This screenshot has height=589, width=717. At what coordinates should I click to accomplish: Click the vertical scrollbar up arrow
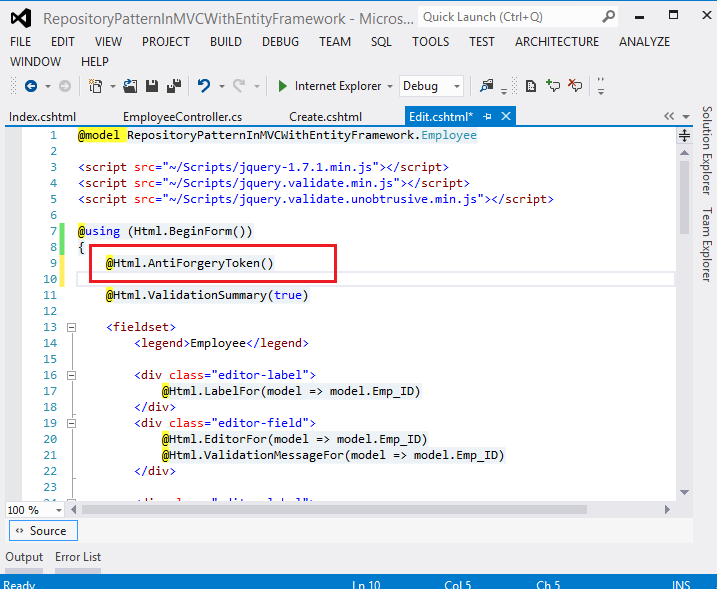685,153
